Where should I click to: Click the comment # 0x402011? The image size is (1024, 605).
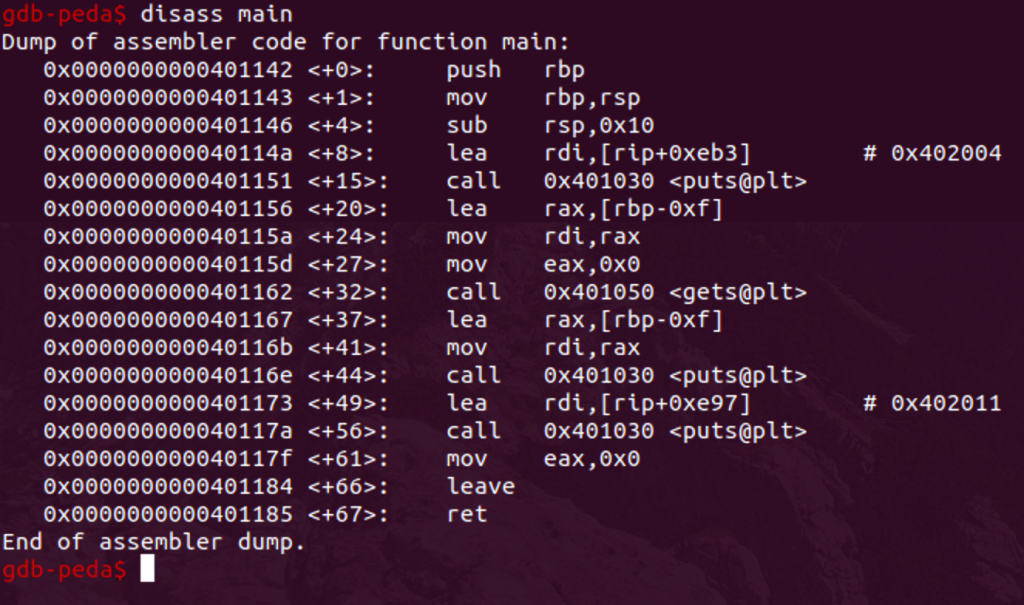coord(932,403)
